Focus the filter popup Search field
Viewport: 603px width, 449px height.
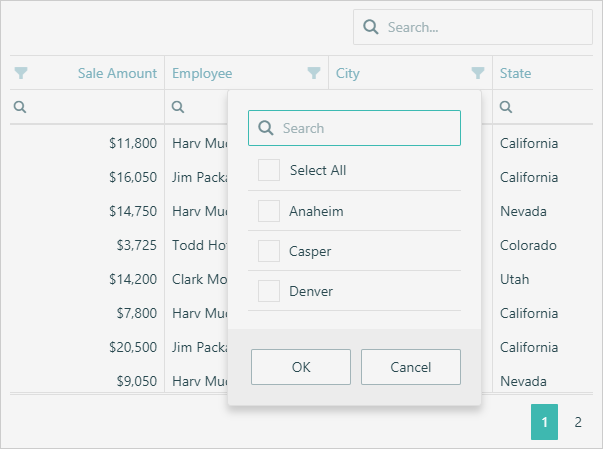pos(365,128)
